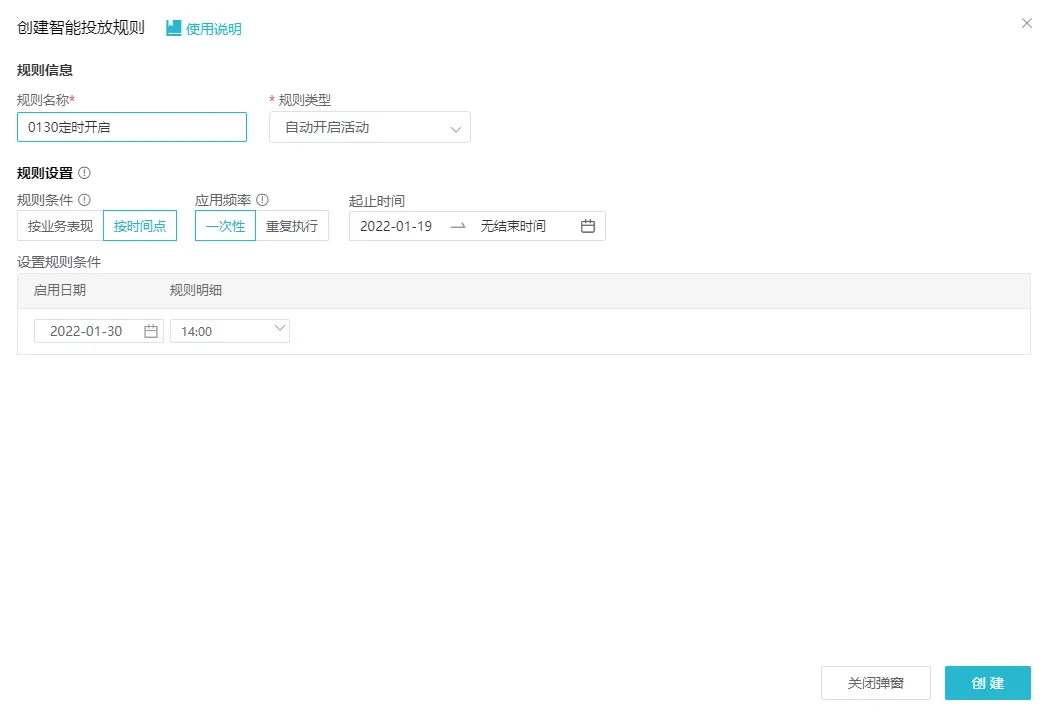This screenshot has width=1052, height=722.
Task: Click the info icon next to 规则条件
Action: 85,199
